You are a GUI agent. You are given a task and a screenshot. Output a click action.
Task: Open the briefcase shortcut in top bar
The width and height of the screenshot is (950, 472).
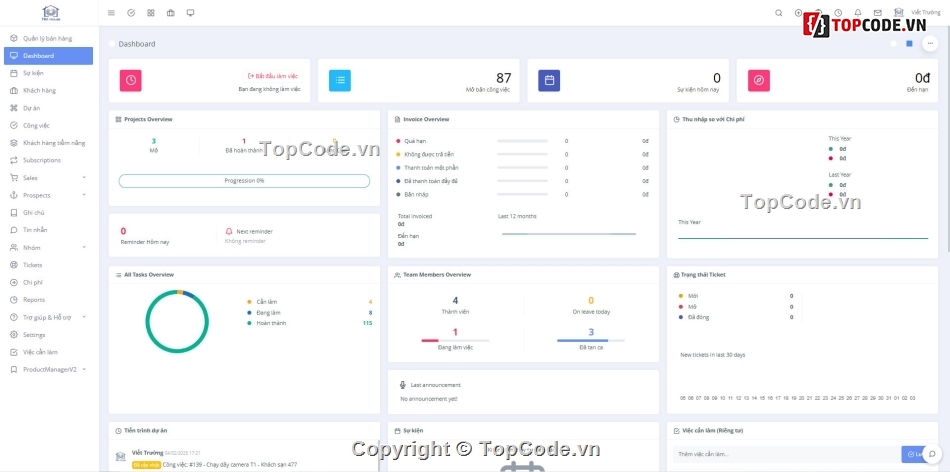[x=171, y=13]
